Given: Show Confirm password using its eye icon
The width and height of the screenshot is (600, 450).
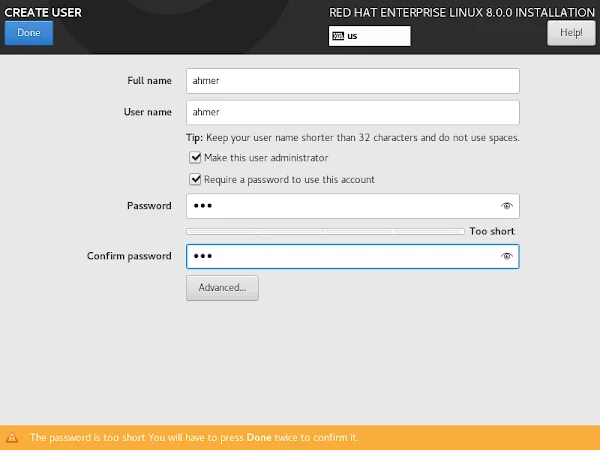Looking at the screenshot, I should [x=506, y=256].
